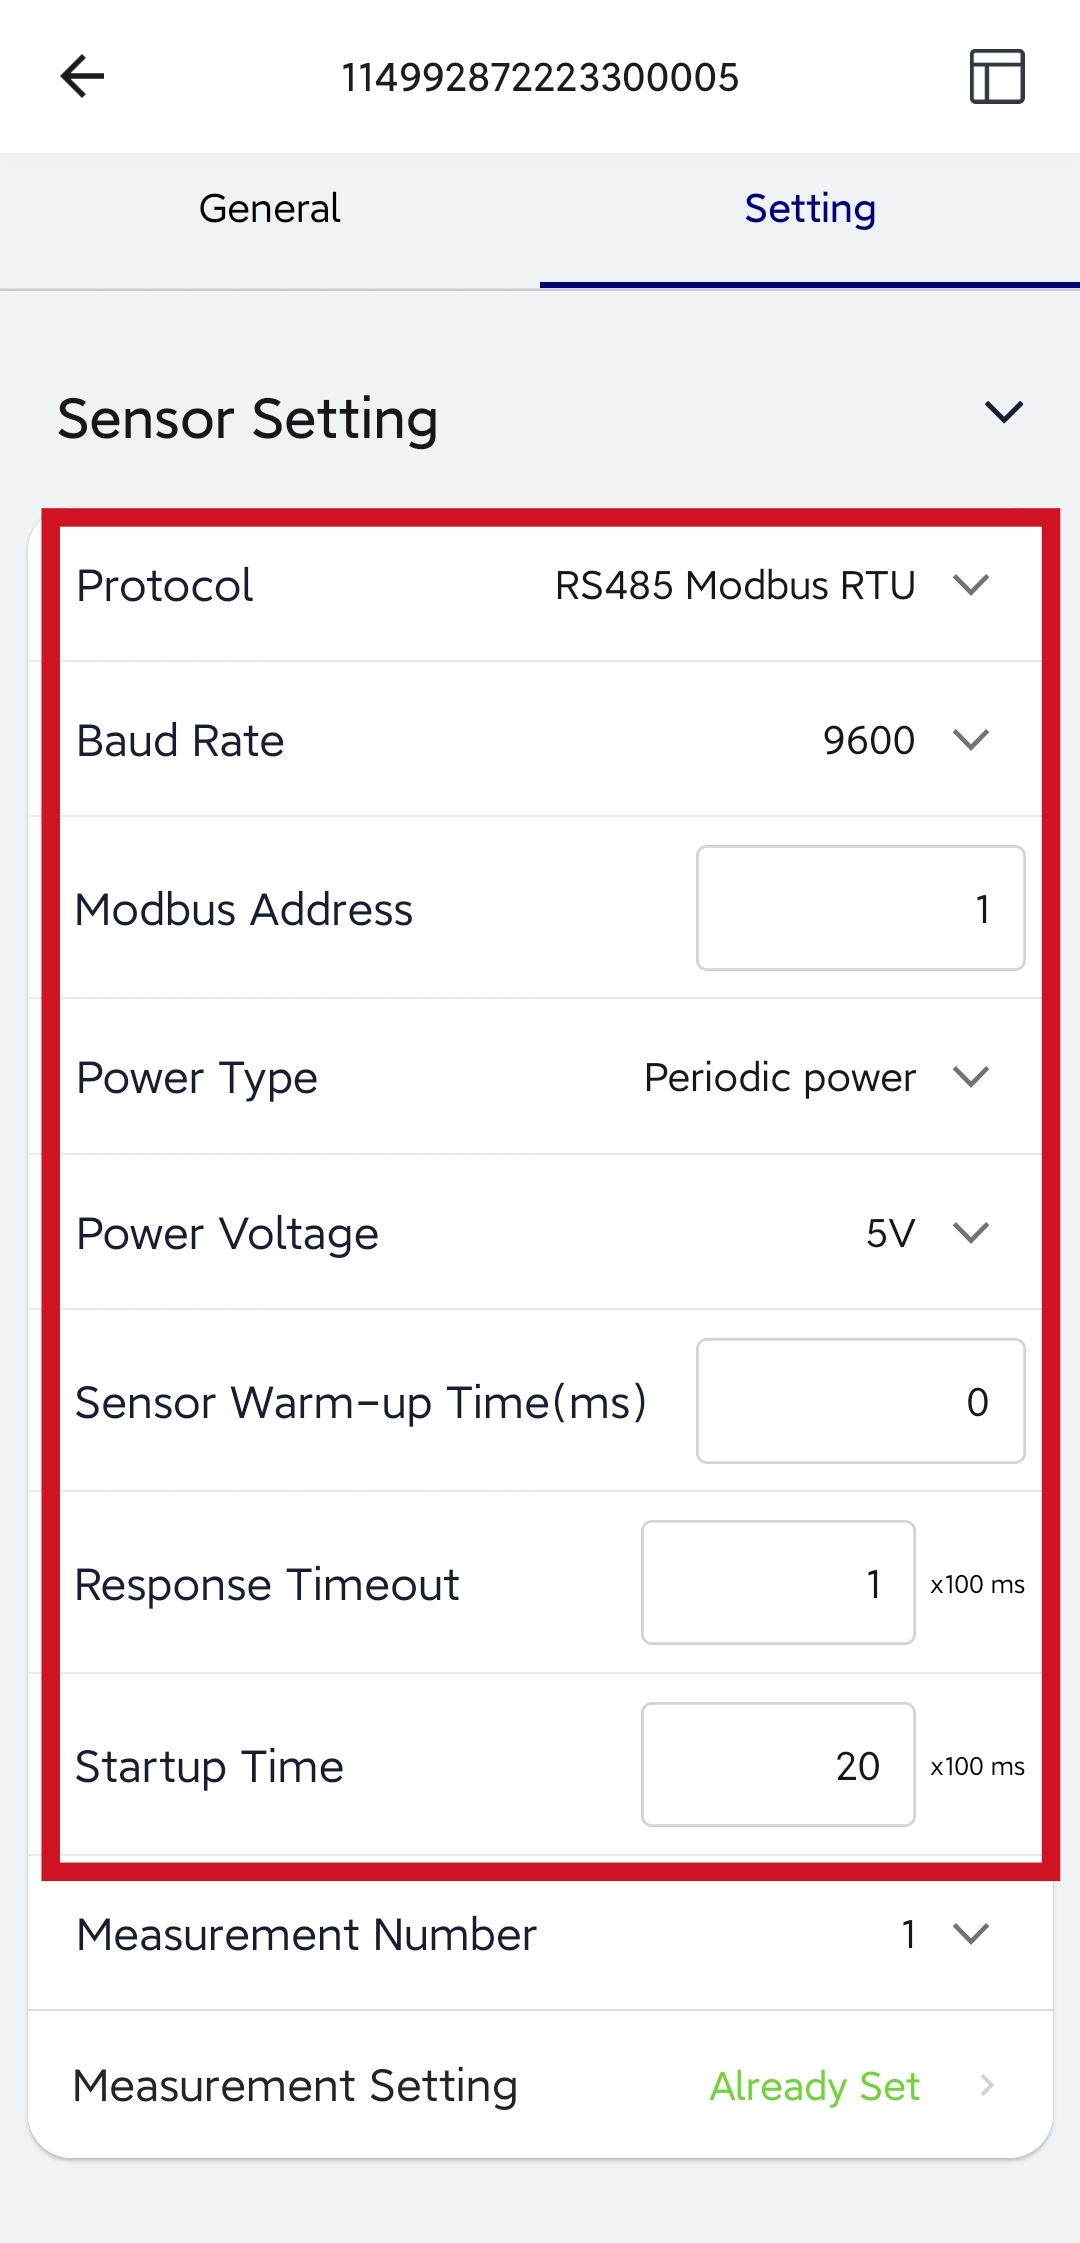Screen dimensions: 1080x2243
Task: Tap the arrow beside Already Set
Action: (987, 2086)
